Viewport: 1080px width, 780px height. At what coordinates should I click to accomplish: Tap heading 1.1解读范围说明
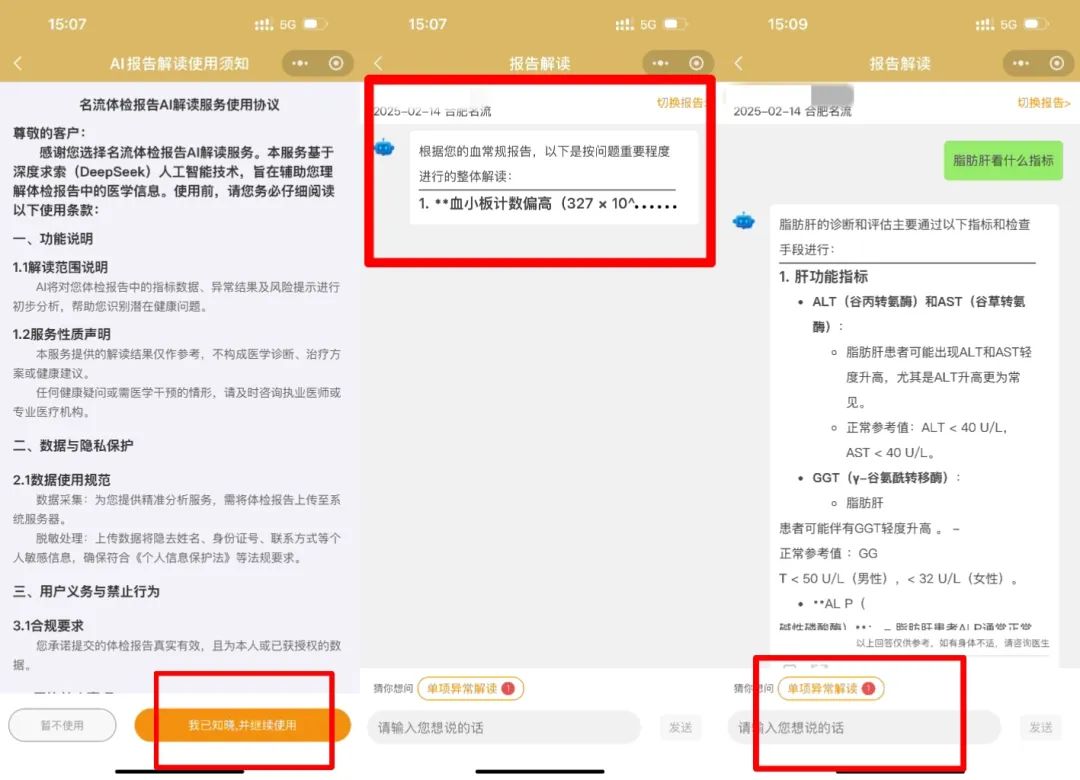[x=60, y=267]
